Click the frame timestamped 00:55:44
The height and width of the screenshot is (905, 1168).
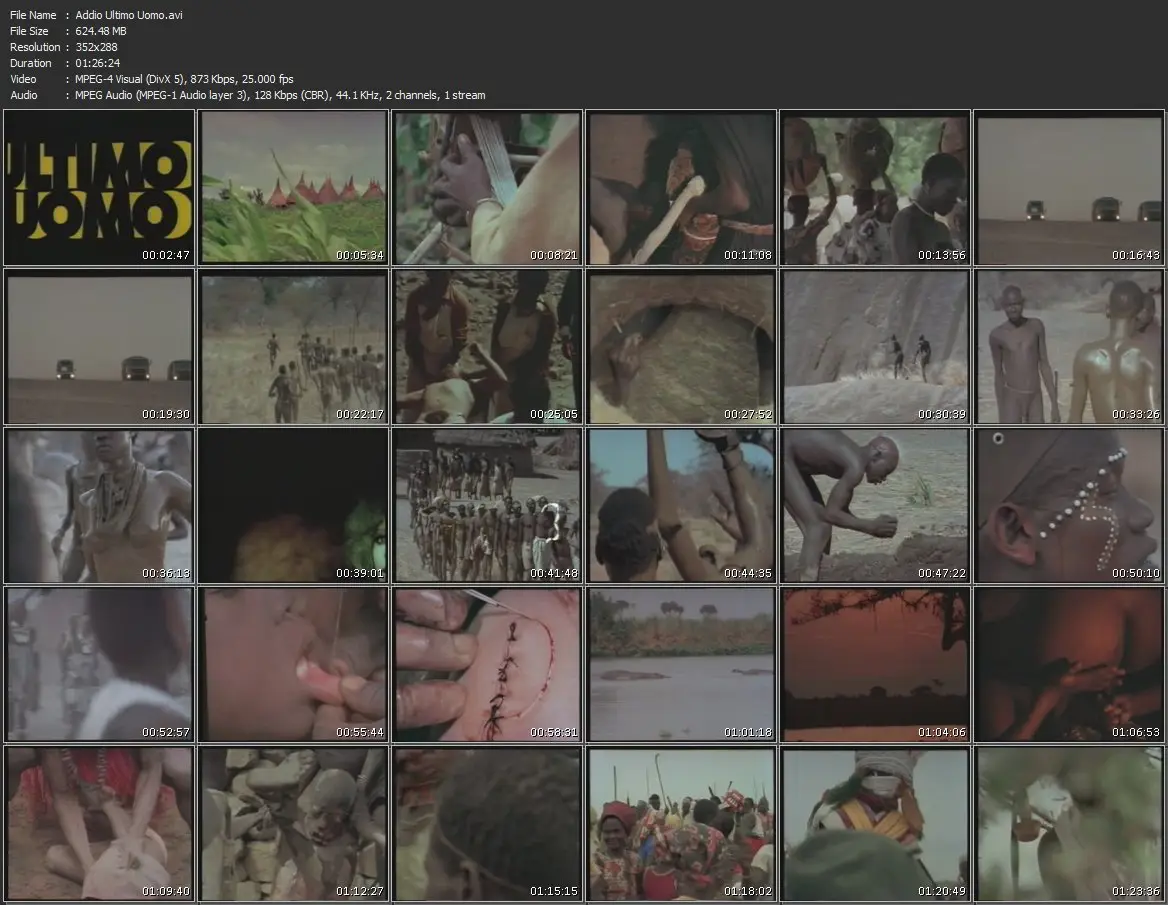[293, 665]
